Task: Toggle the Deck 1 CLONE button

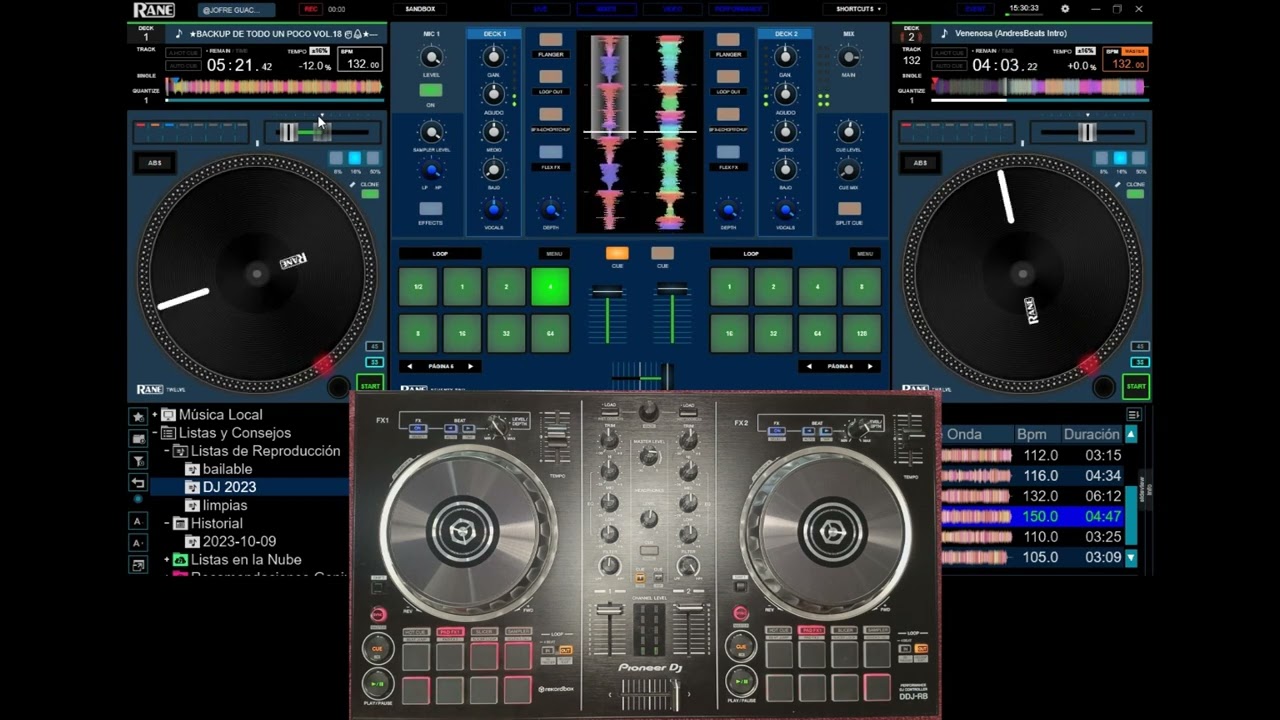Action: point(370,193)
